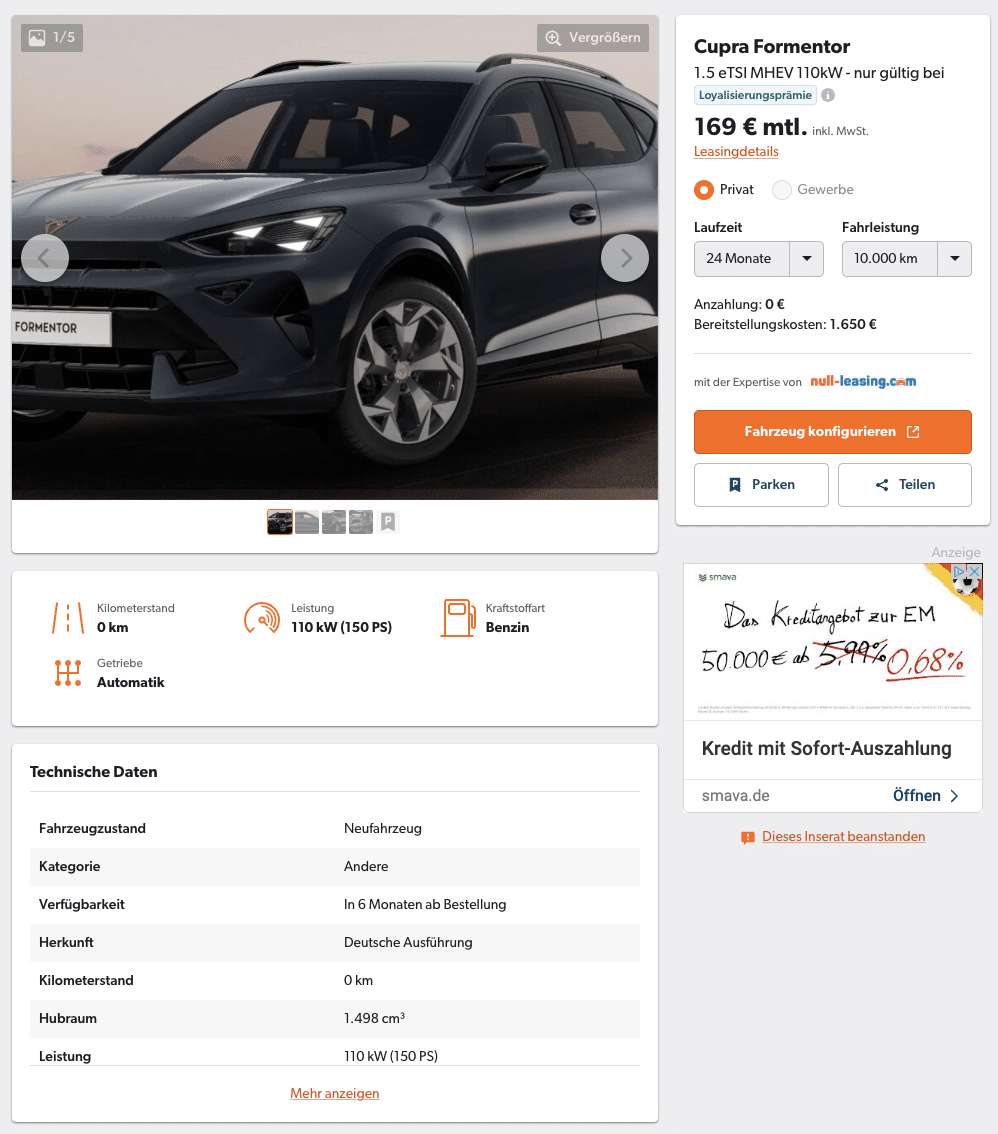Click the Vergrößern magnifier button

(593, 38)
